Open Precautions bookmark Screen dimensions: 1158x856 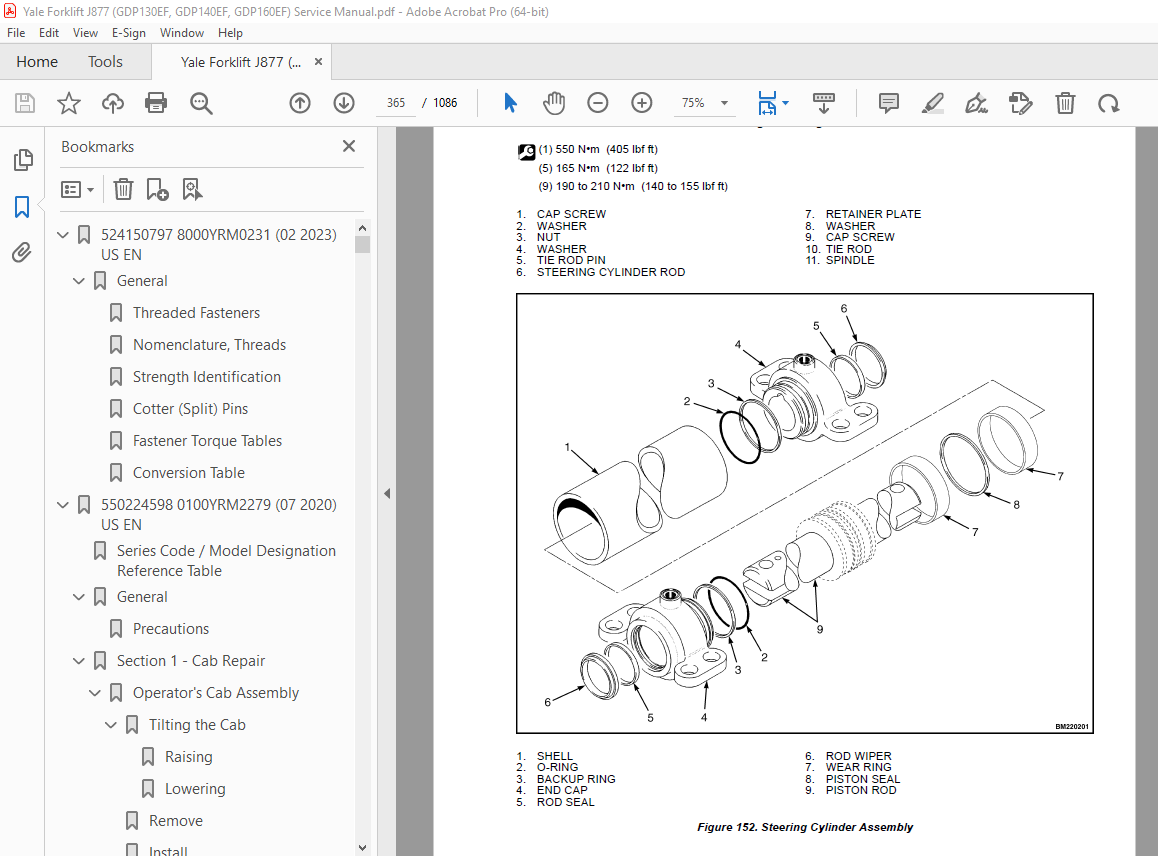tap(171, 629)
